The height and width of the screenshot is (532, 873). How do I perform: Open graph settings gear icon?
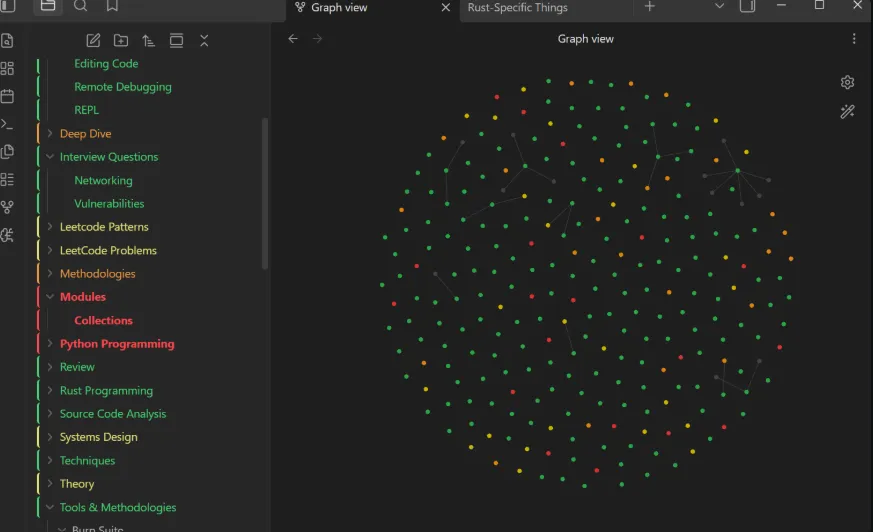coord(847,82)
